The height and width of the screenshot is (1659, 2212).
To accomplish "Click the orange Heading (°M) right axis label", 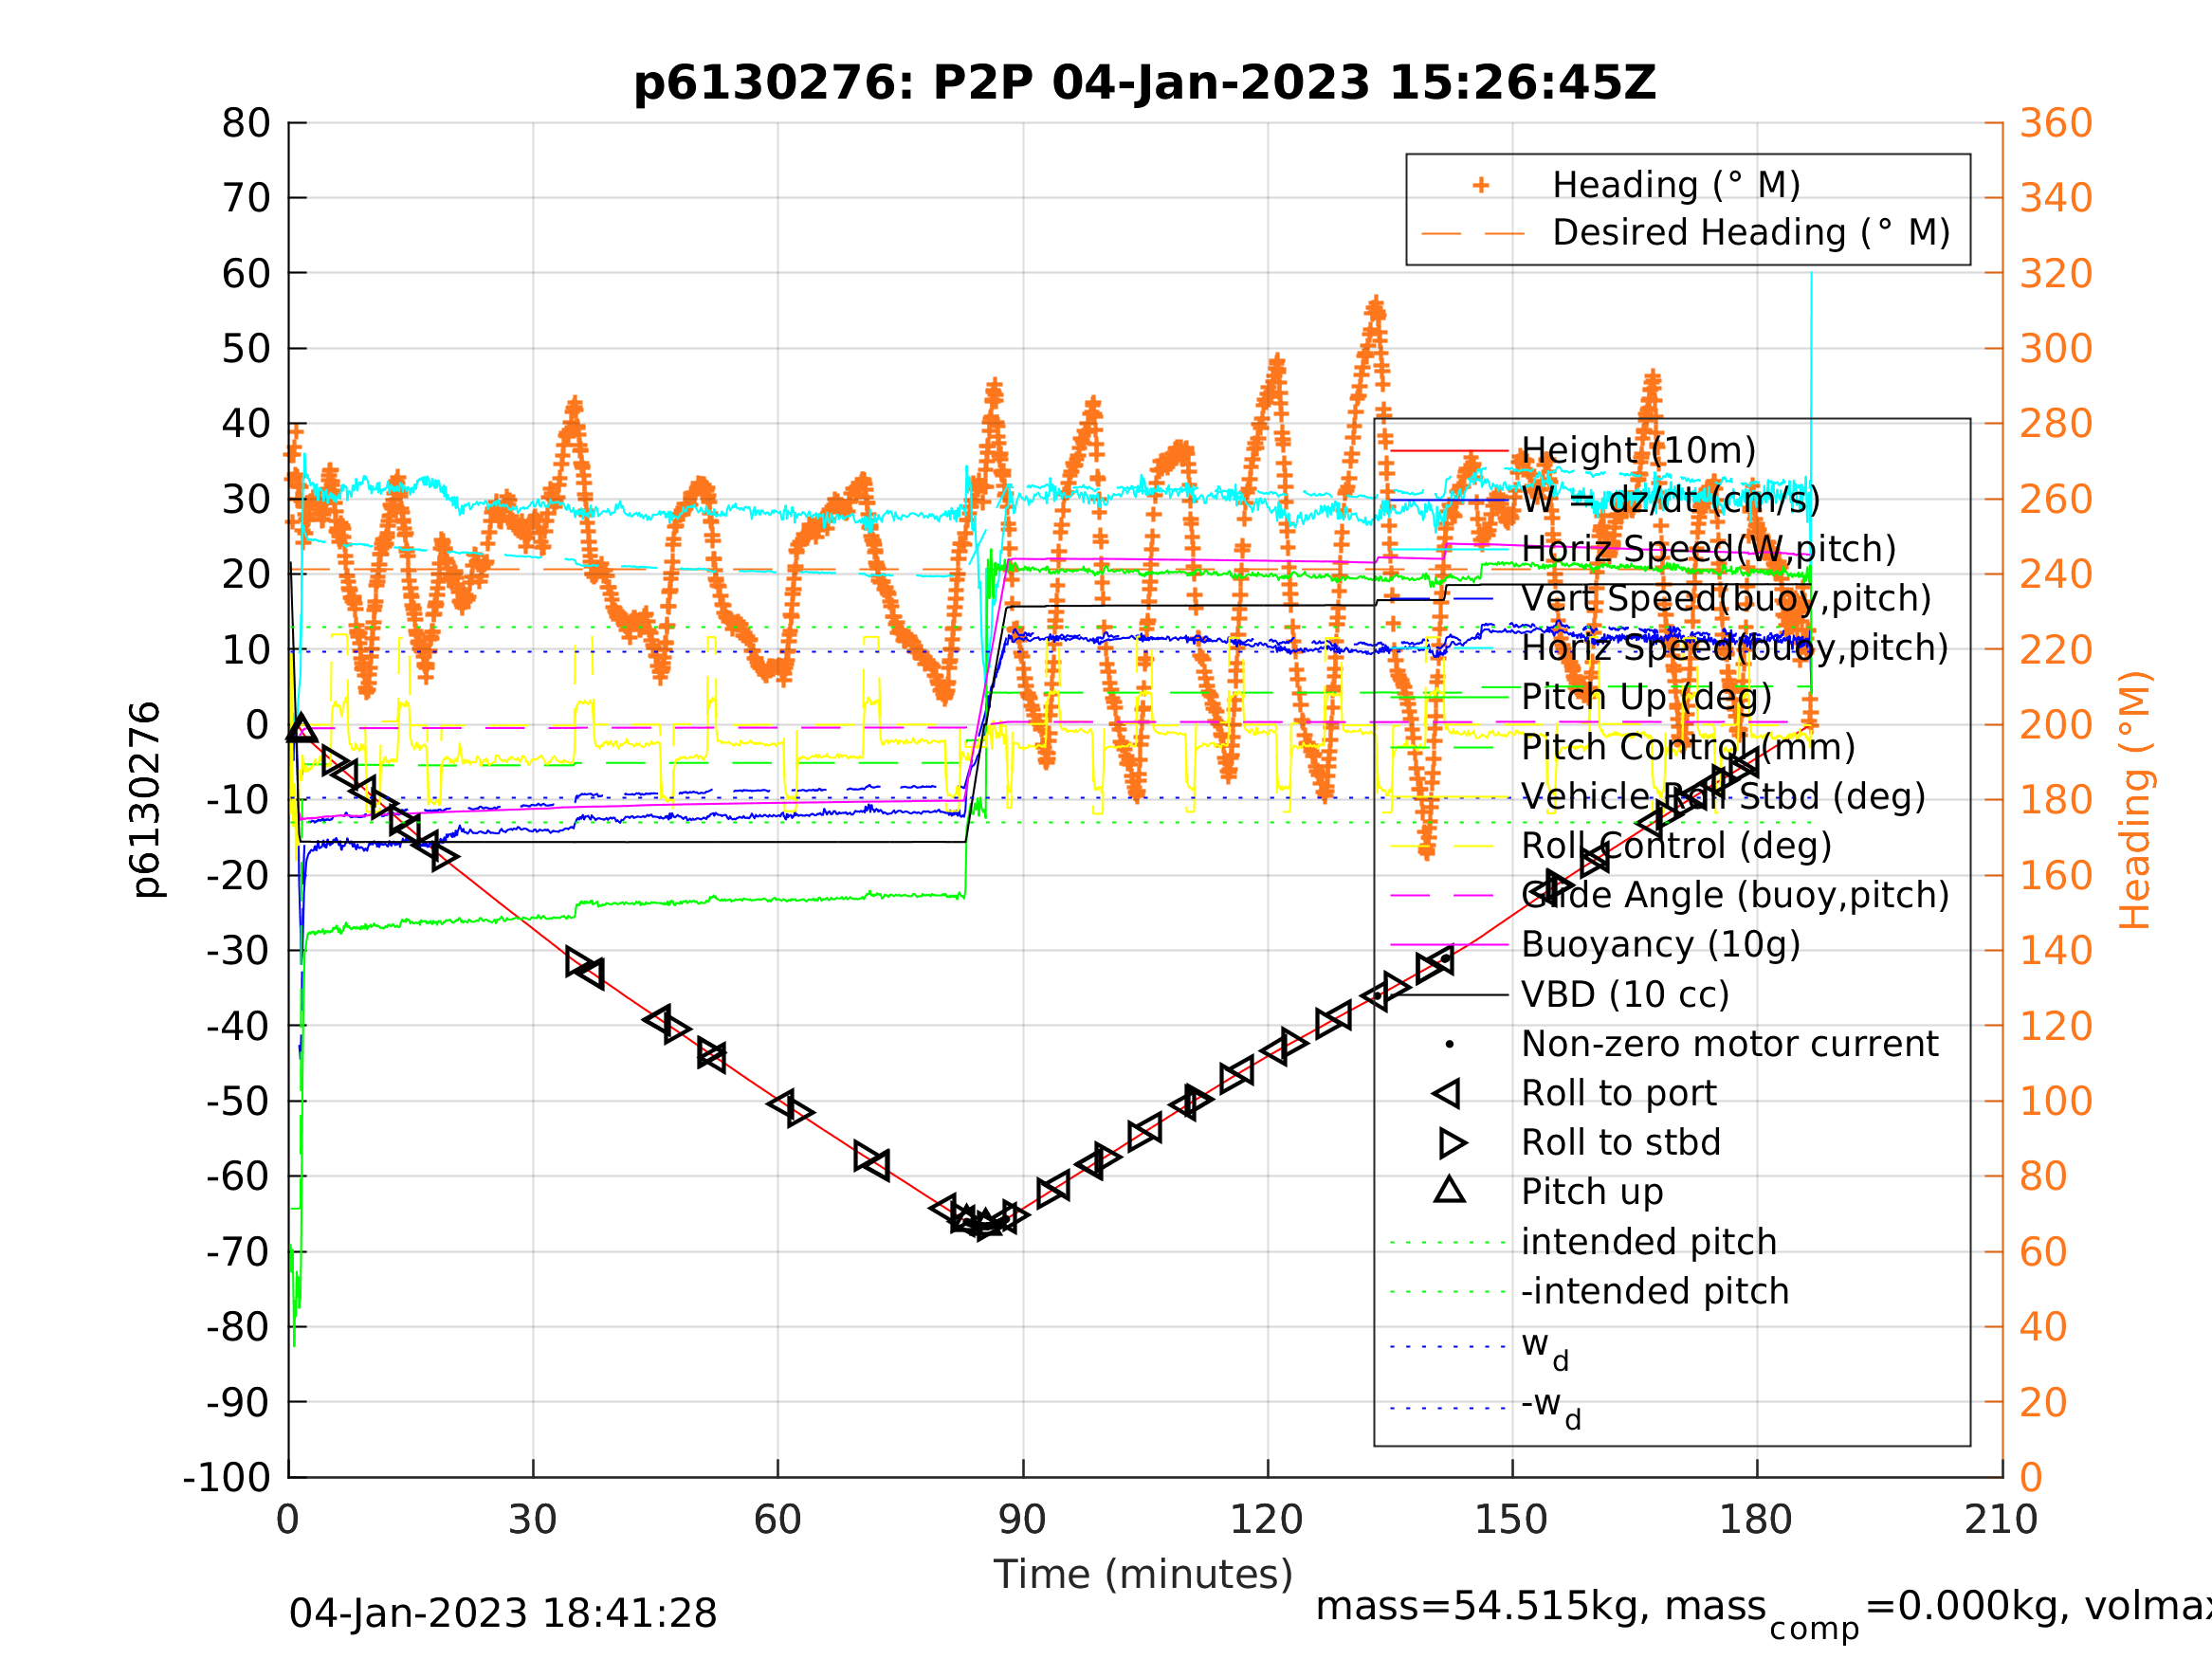I will 2134,800.
